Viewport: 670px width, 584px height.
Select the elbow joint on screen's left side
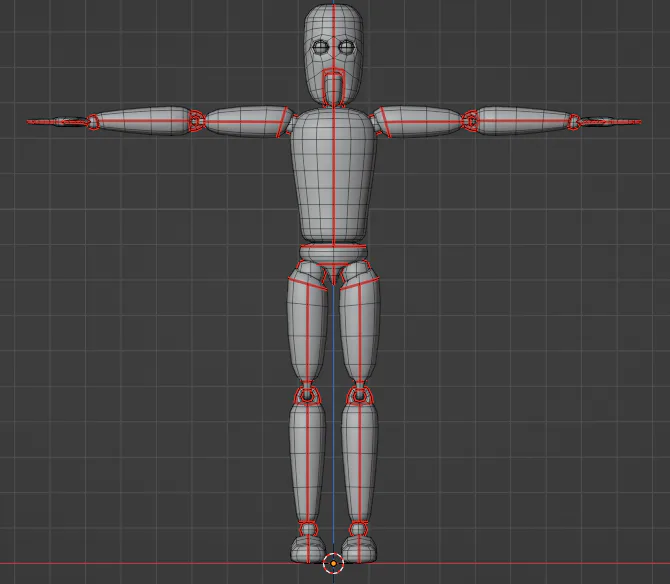(x=196, y=121)
